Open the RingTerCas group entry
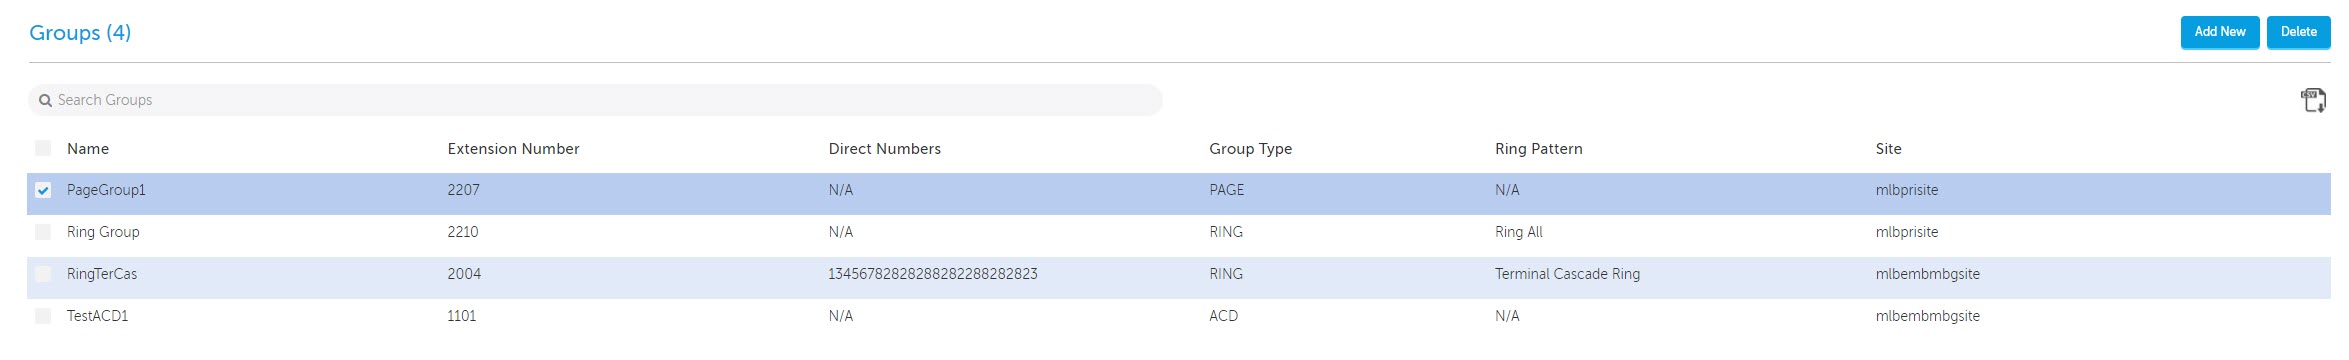The image size is (2349, 360). click(102, 274)
